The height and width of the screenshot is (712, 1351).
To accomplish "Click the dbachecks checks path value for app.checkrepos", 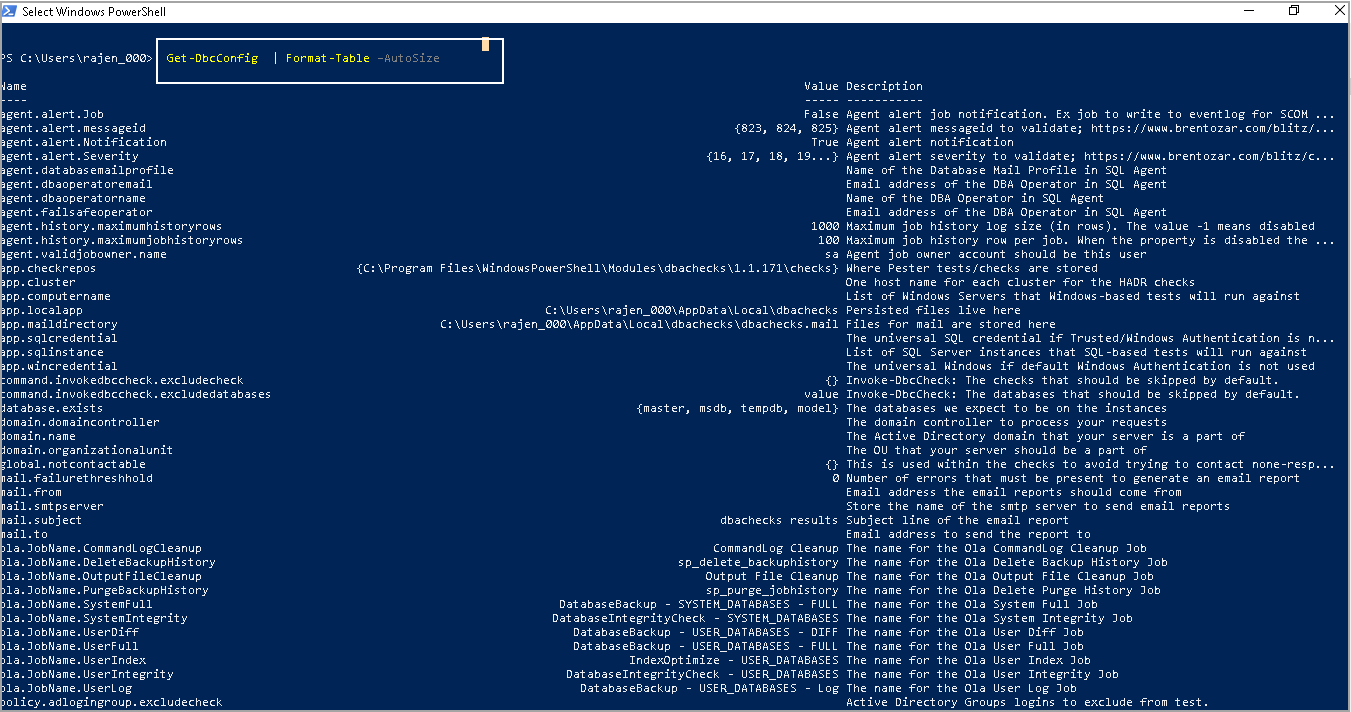I will pyautogui.click(x=597, y=268).
